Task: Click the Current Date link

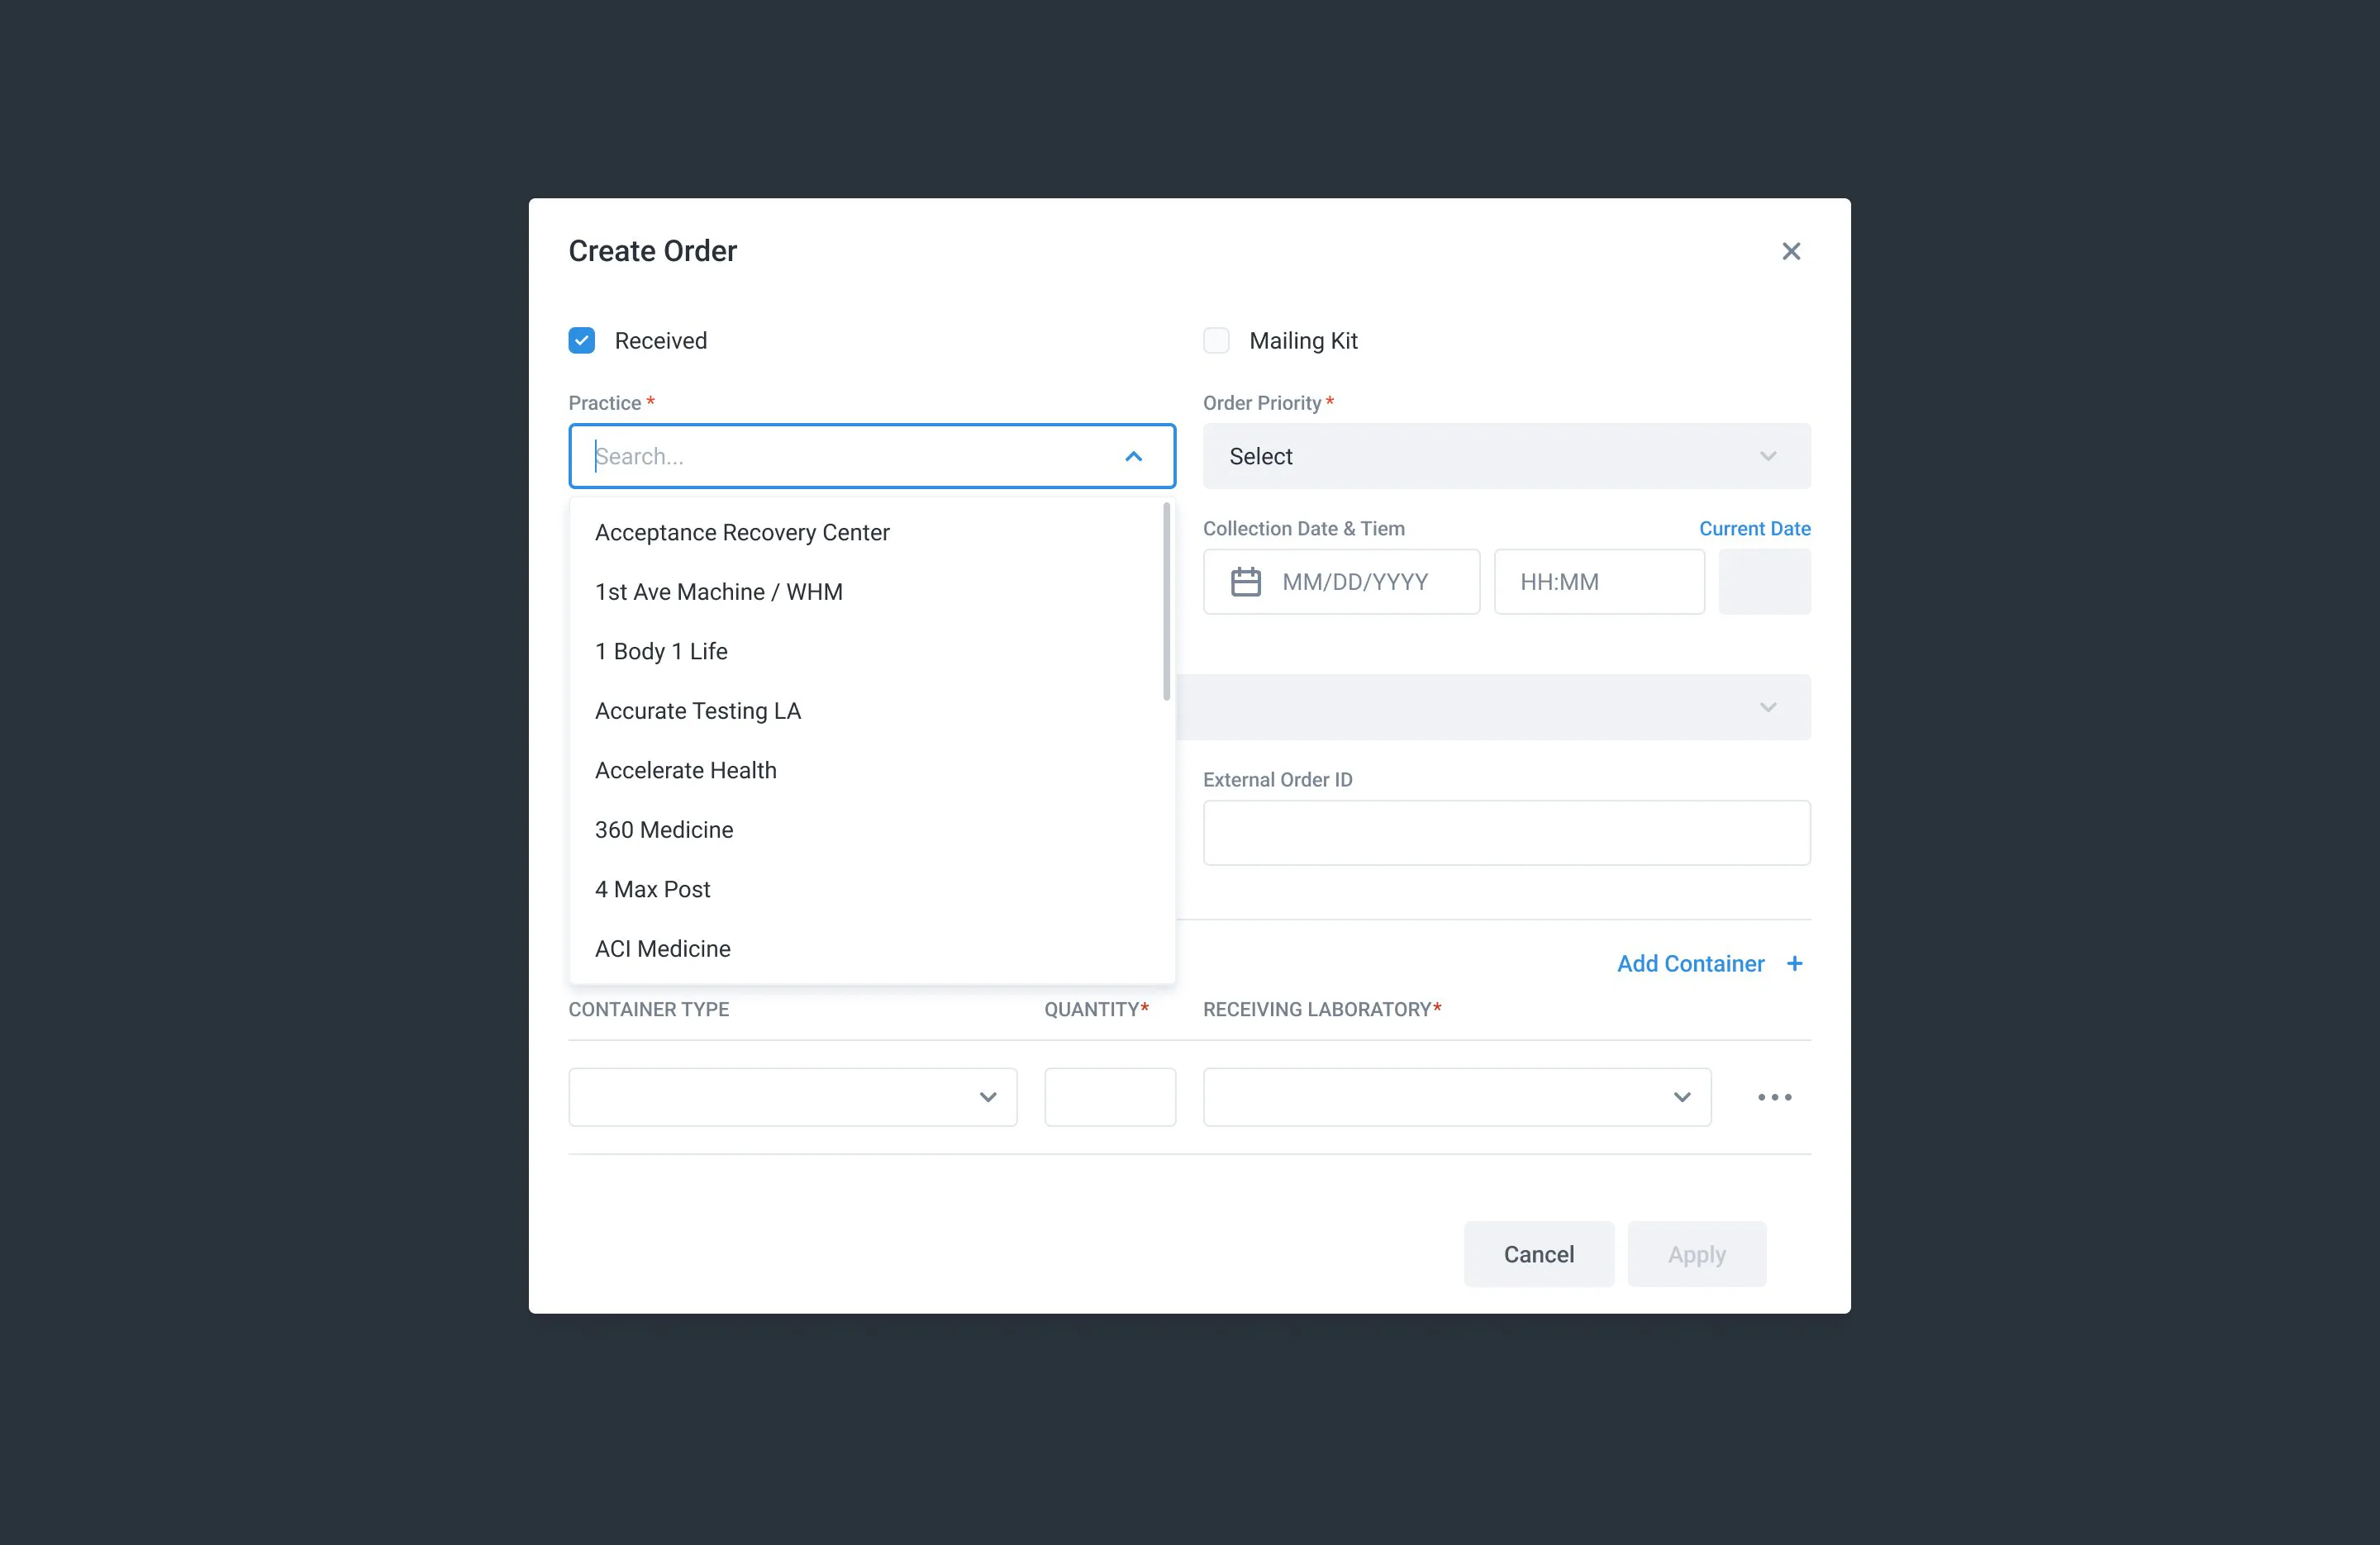Action: [1754, 529]
